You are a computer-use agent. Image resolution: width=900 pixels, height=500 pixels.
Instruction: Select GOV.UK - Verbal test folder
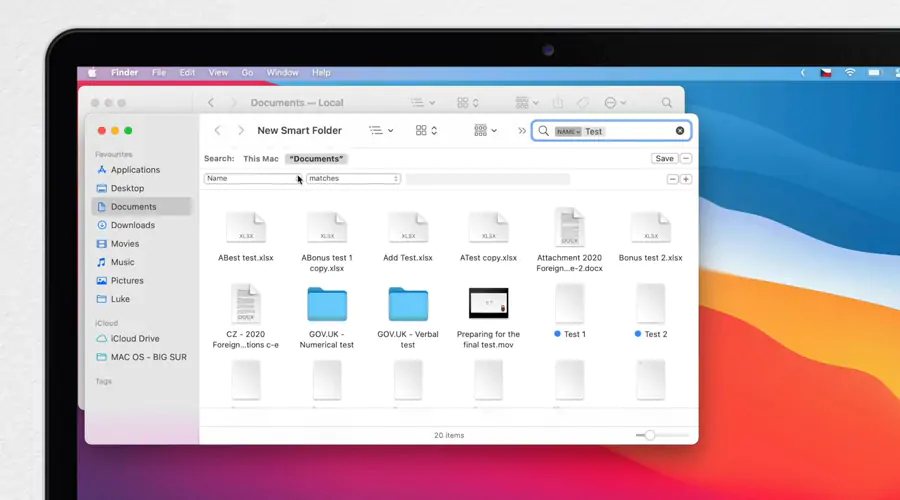click(408, 304)
